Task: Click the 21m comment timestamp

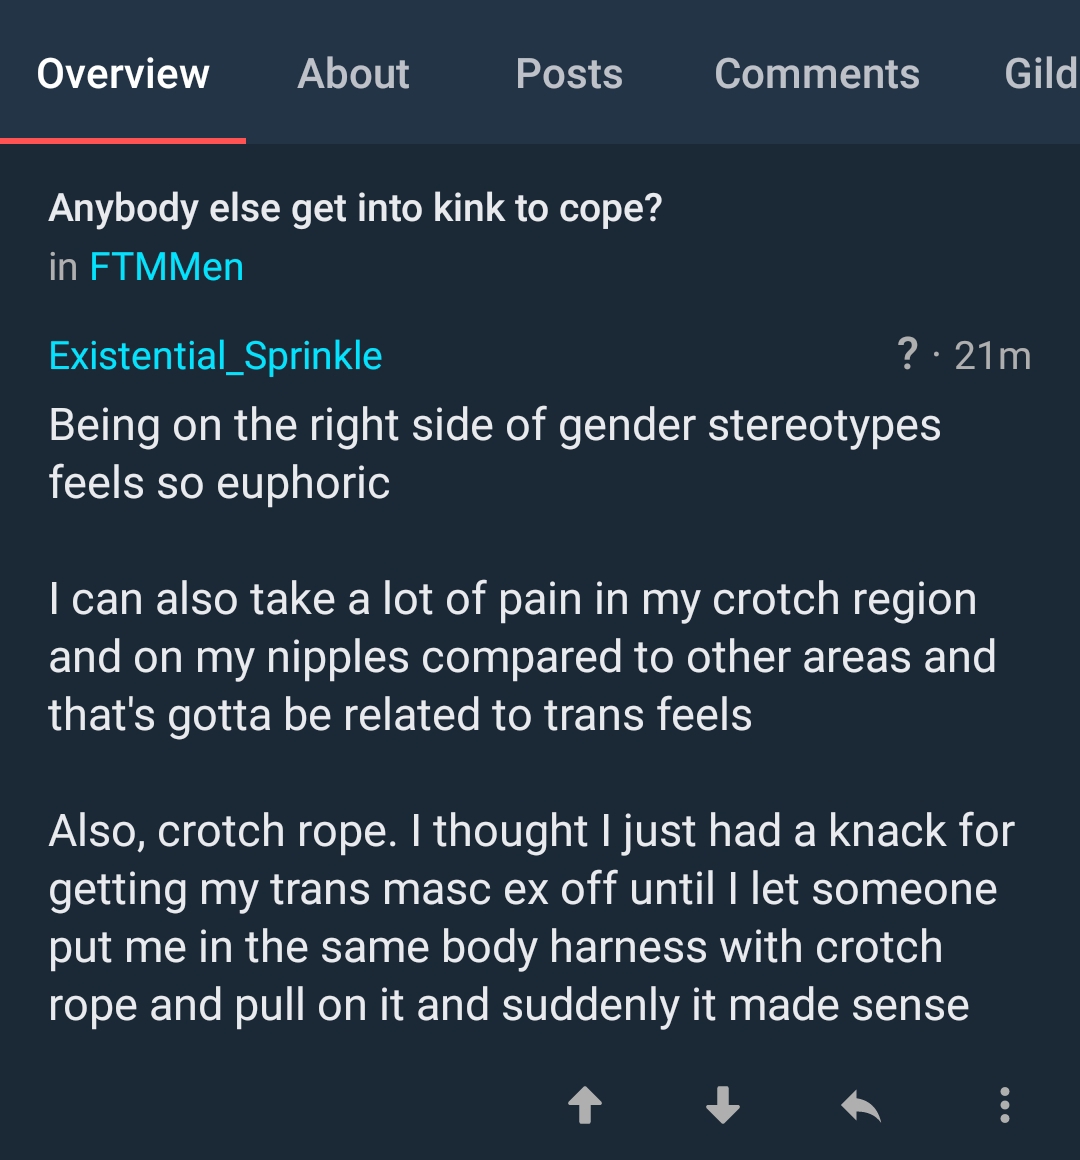Action: [x=992, y=356]
